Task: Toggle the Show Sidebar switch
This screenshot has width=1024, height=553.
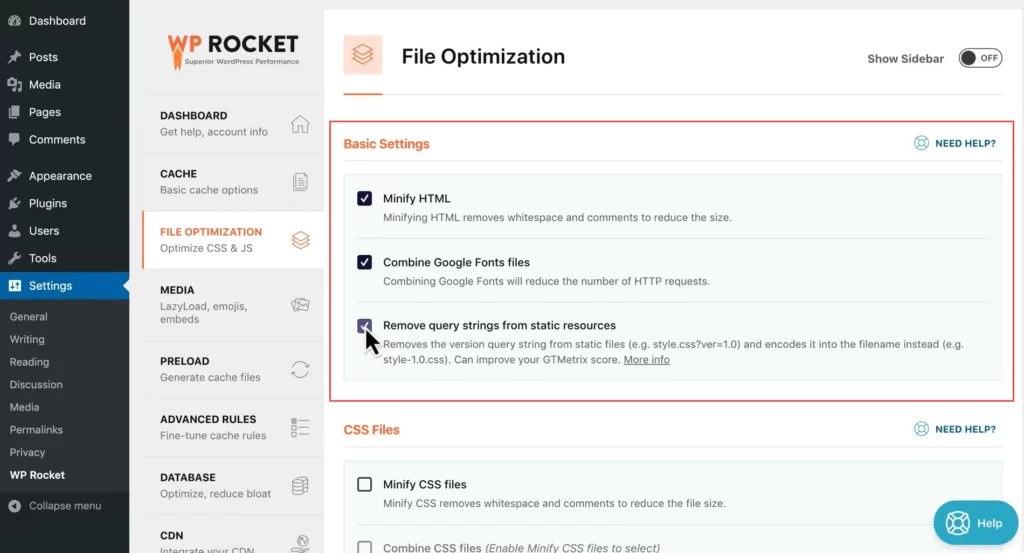Action: pyautogui.click(x=980, y=58)
